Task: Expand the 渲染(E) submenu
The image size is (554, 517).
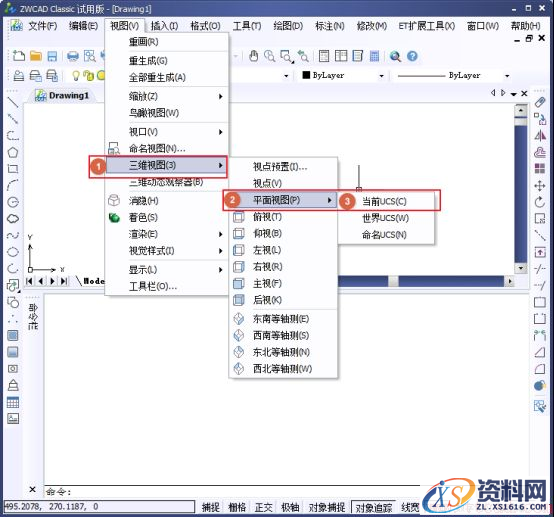Action: coord(167,234)
